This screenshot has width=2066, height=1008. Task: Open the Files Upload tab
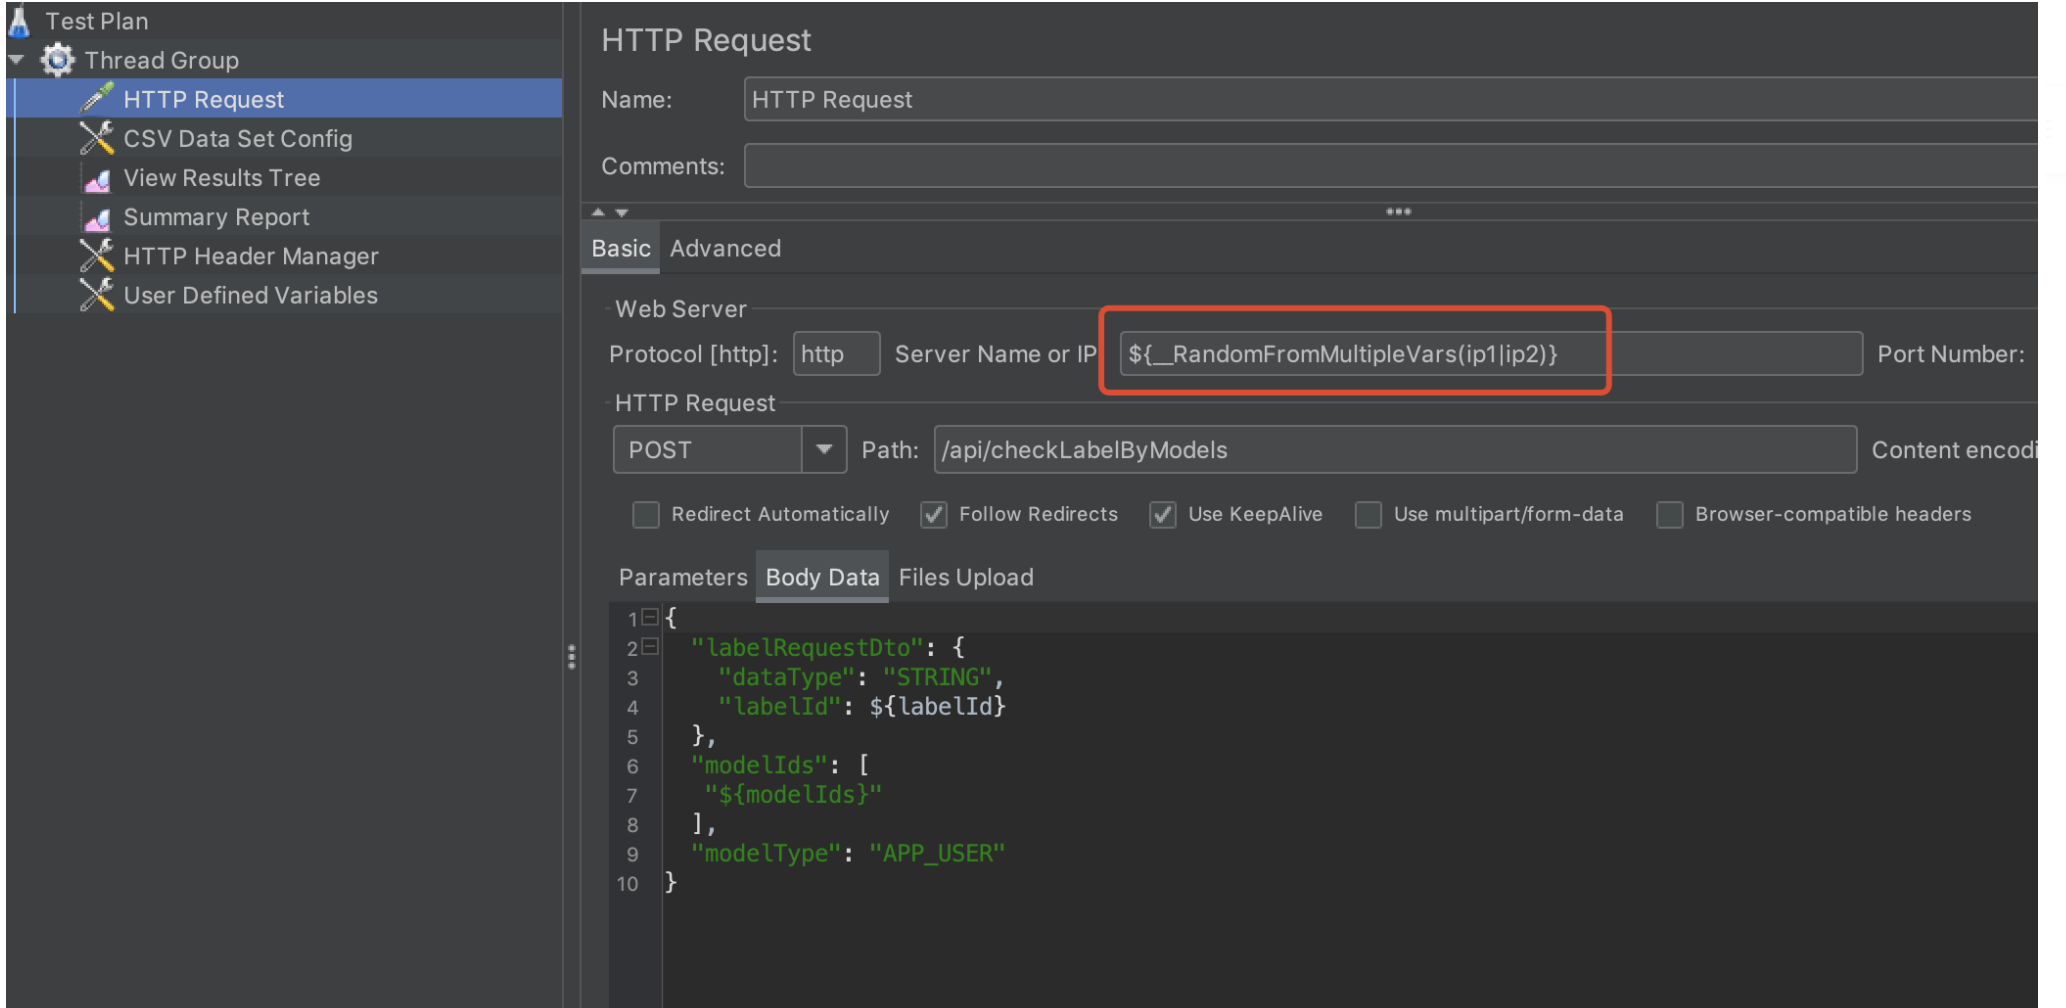click(965, 578)
